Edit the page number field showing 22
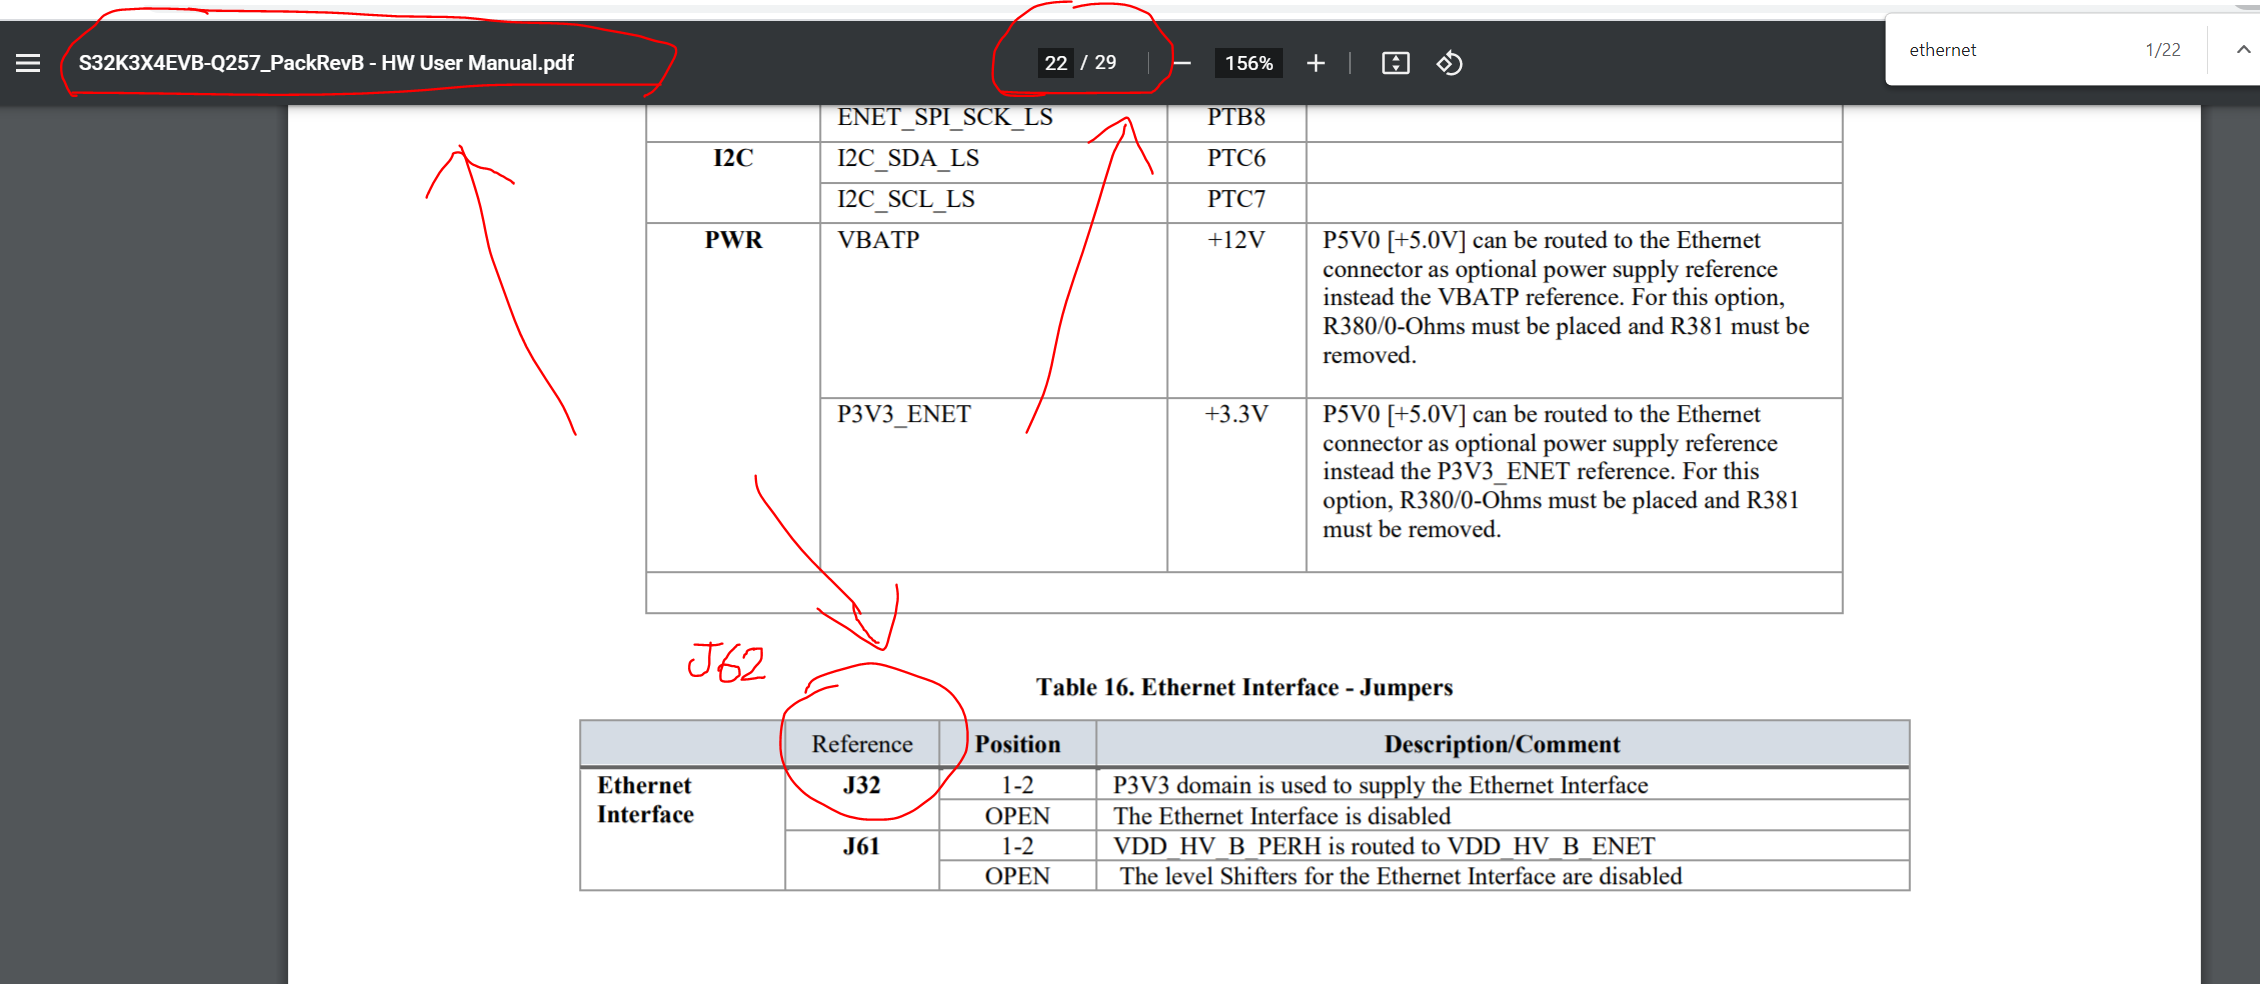 coord(1056,62)
